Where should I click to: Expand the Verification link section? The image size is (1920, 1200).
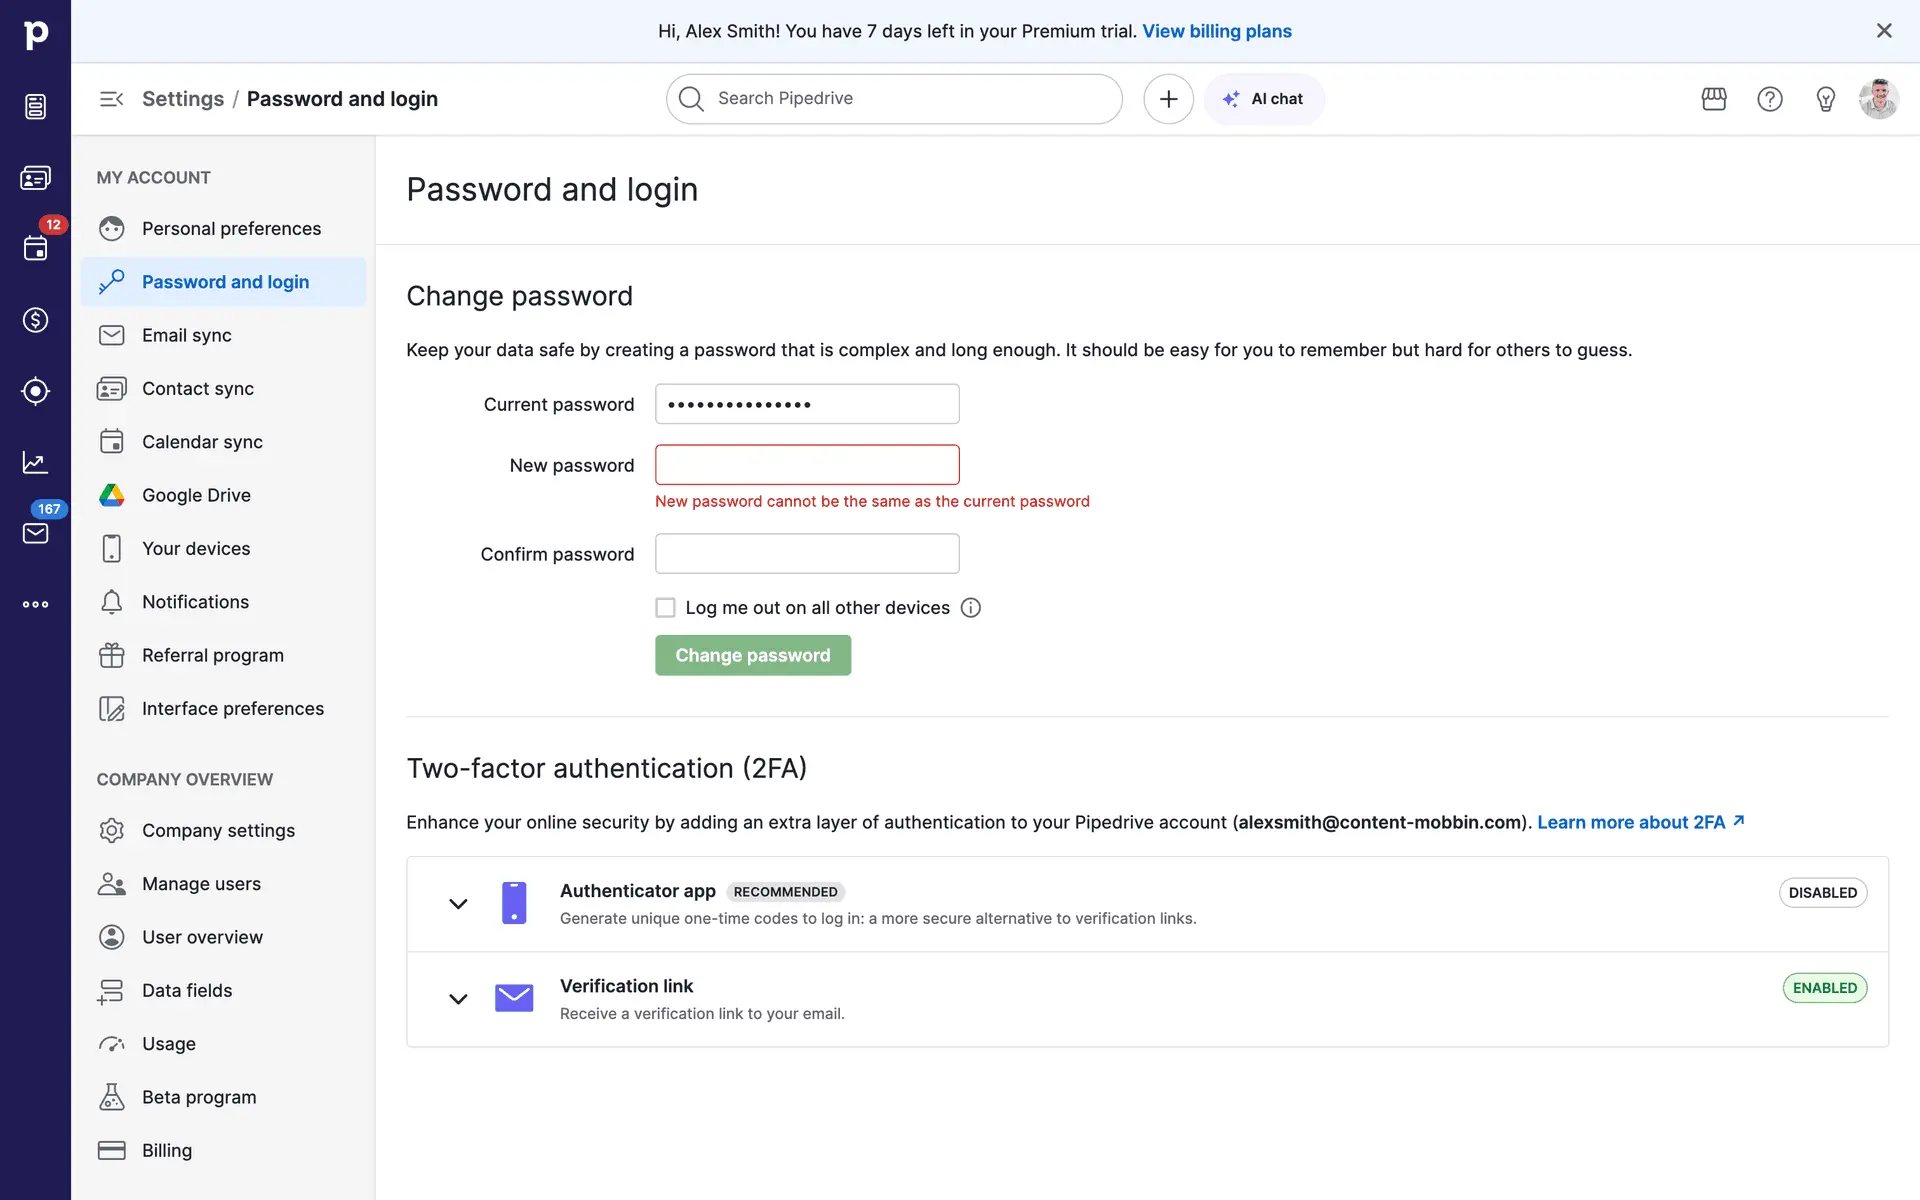click(x=458, y=999)
